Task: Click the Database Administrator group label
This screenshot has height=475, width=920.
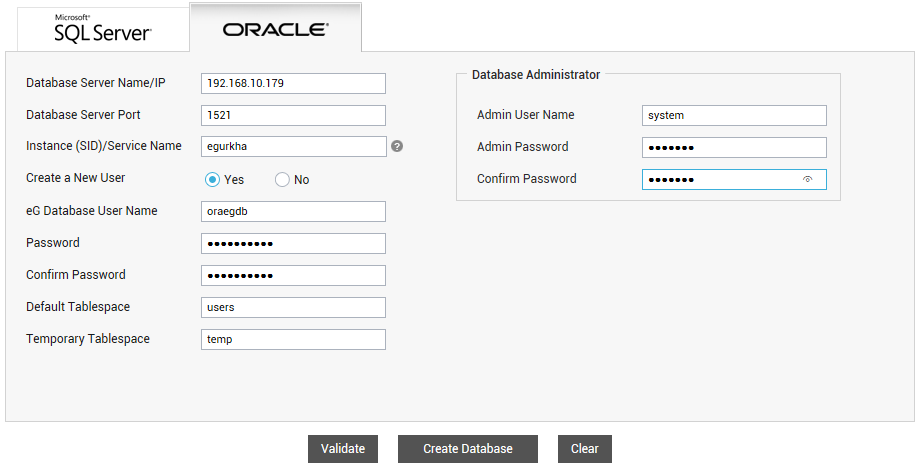Action: pos(536,74)
